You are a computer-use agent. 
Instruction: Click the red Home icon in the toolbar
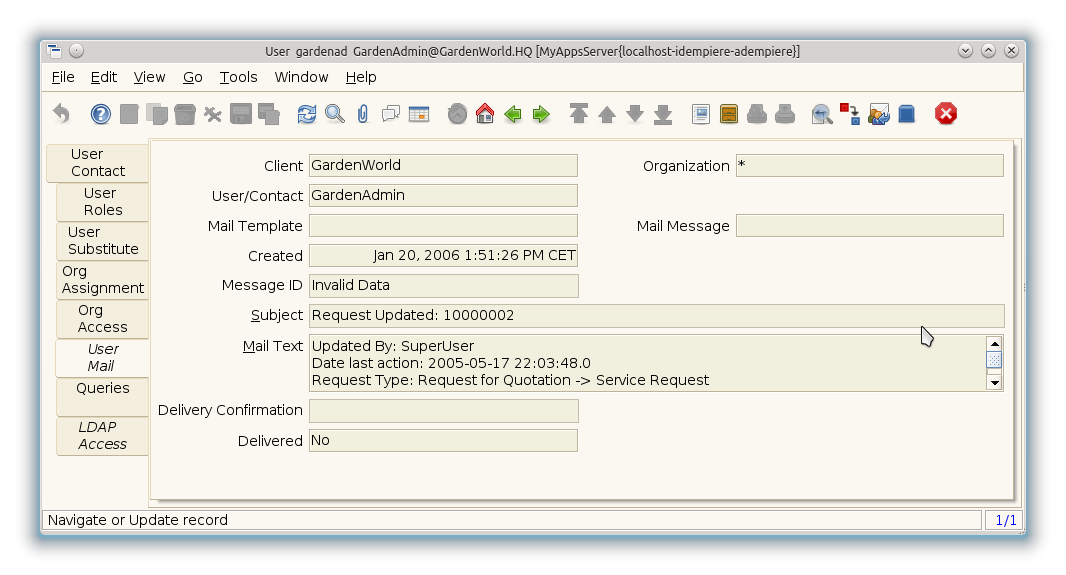click(485, 114)
